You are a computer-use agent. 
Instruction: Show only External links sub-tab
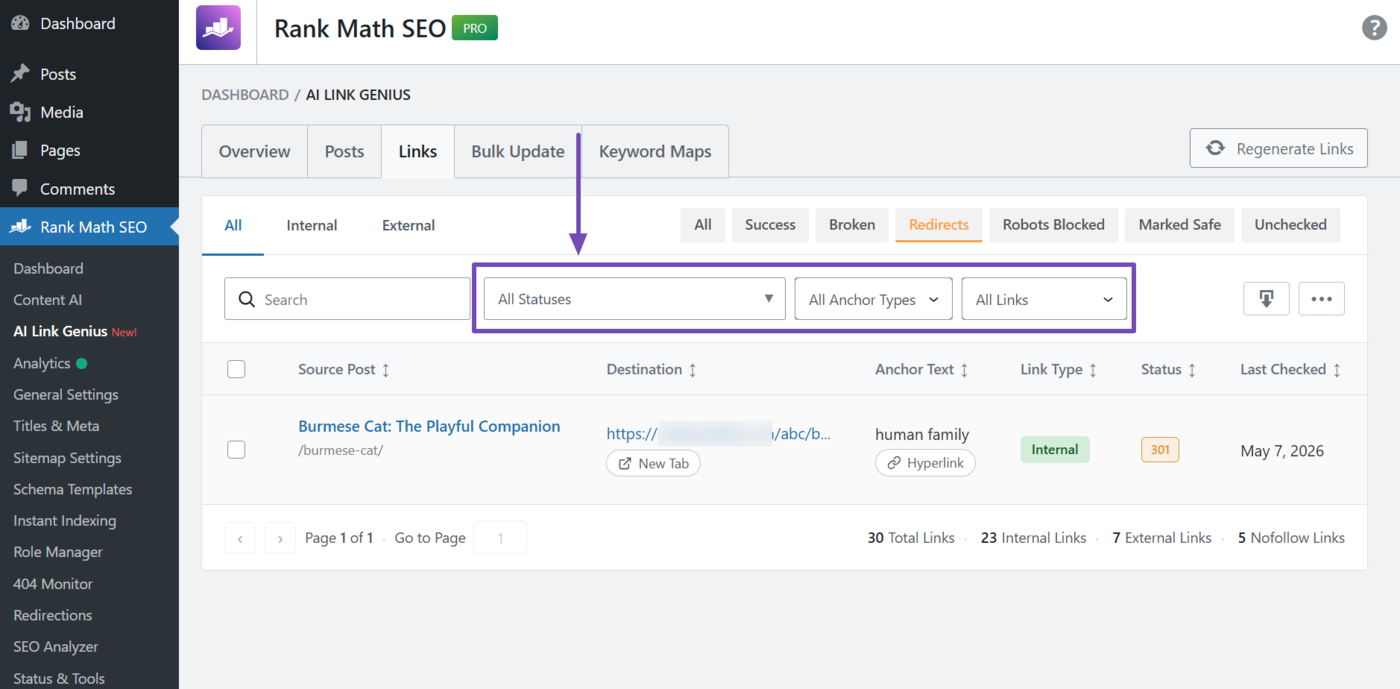pos(408,225)
